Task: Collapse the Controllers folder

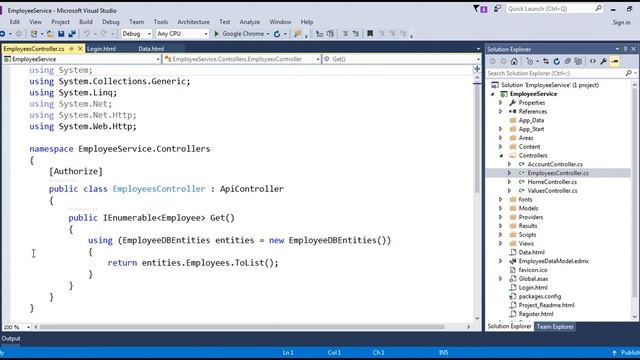Action: (x=501, y=156)
